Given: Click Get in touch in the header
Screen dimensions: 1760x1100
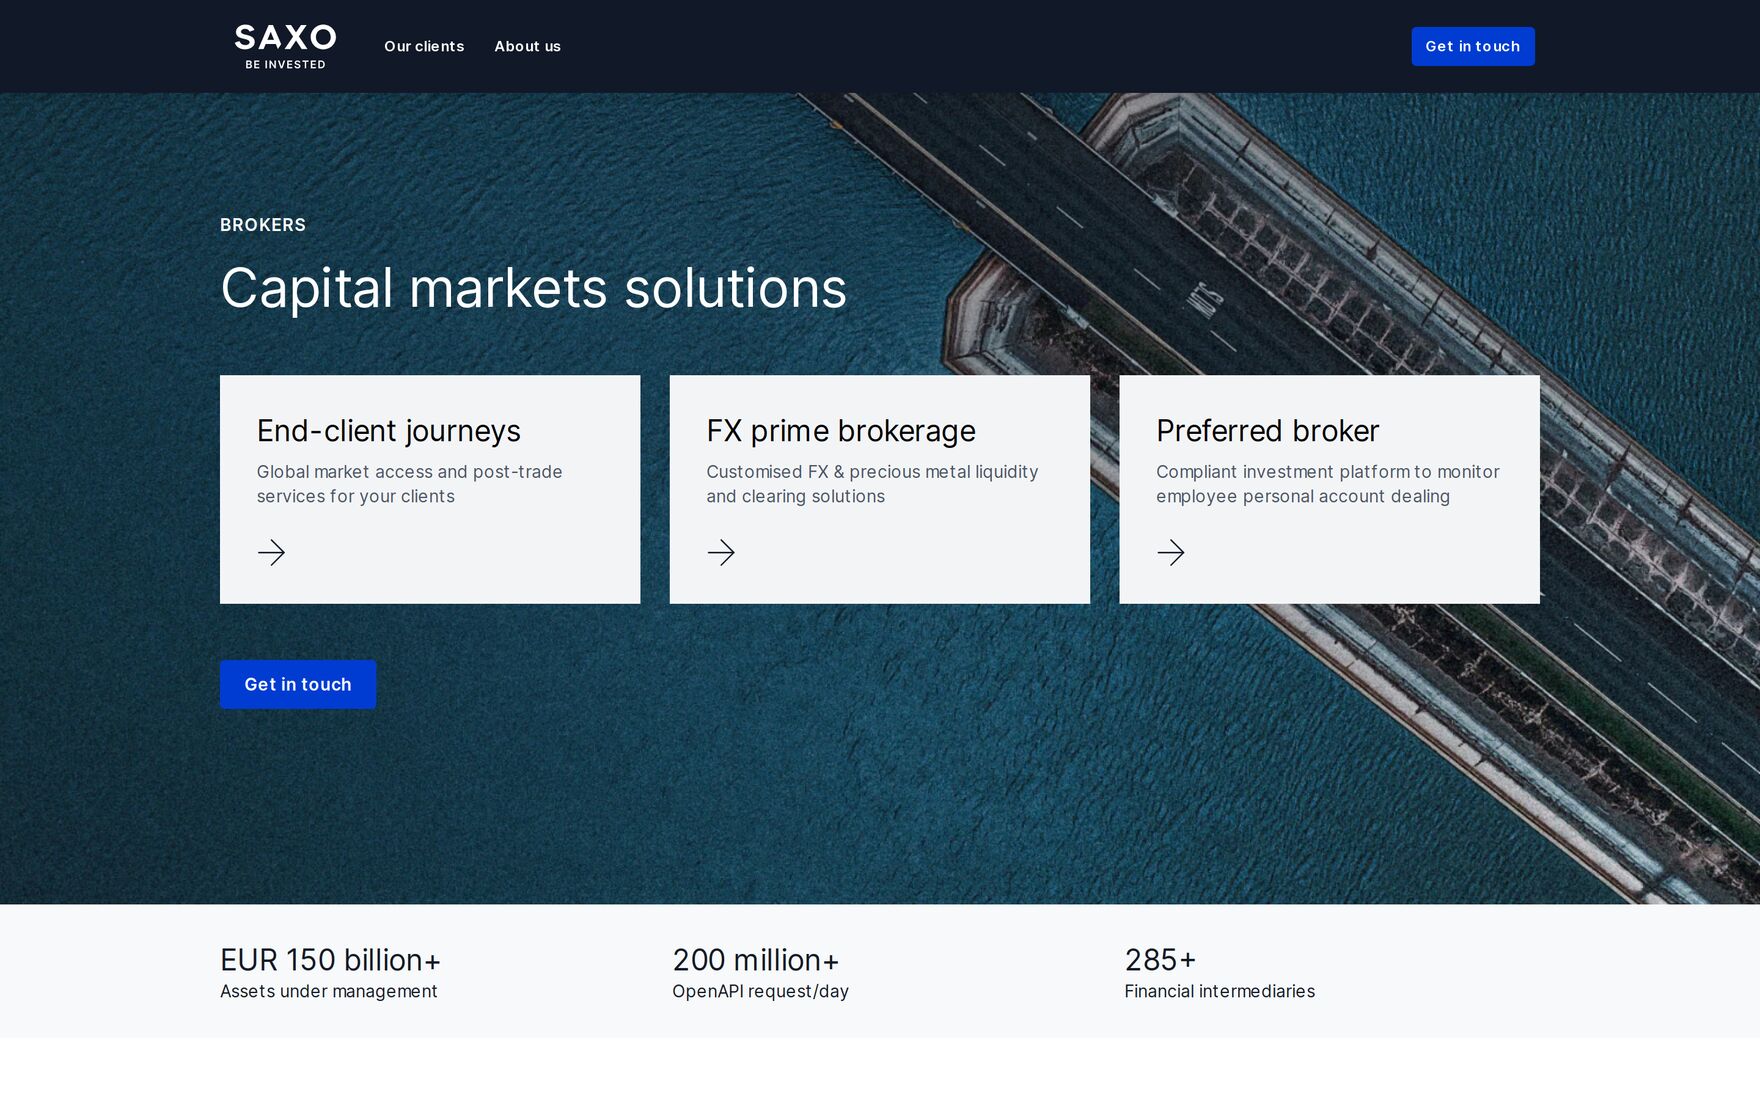Looking at the screenshot, I should point(1473,46).
